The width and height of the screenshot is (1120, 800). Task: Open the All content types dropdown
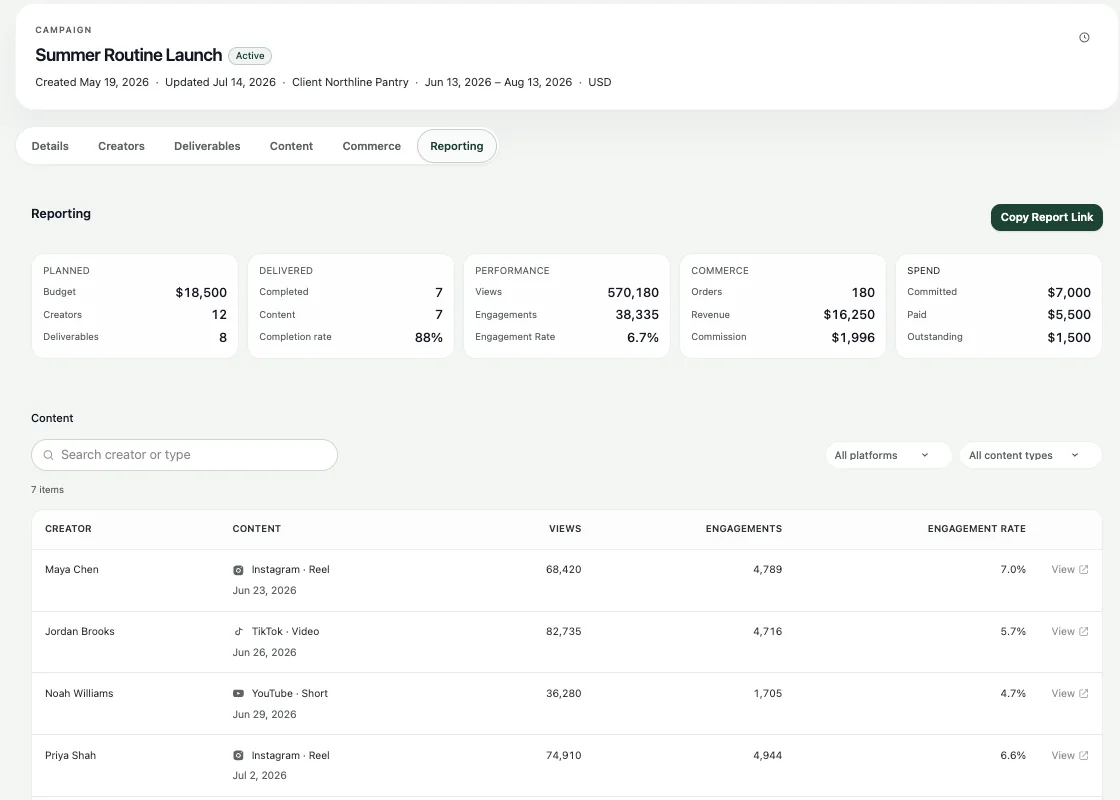click(x=1029, y=455)
